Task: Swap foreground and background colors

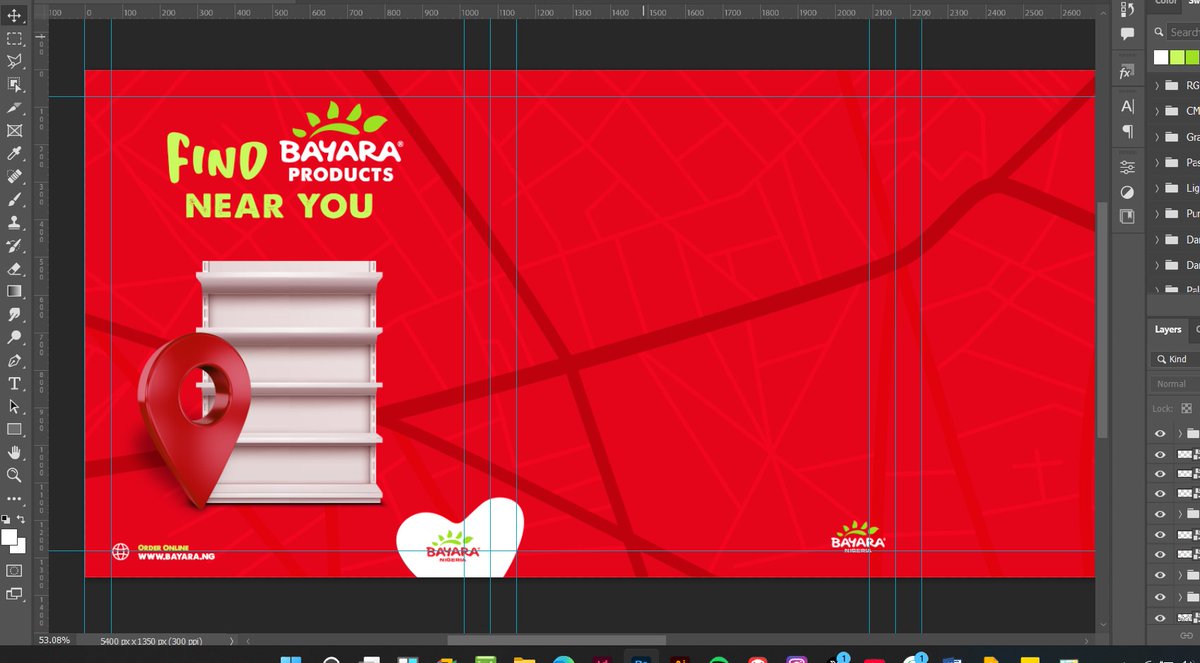Action: tap(22, 519)
